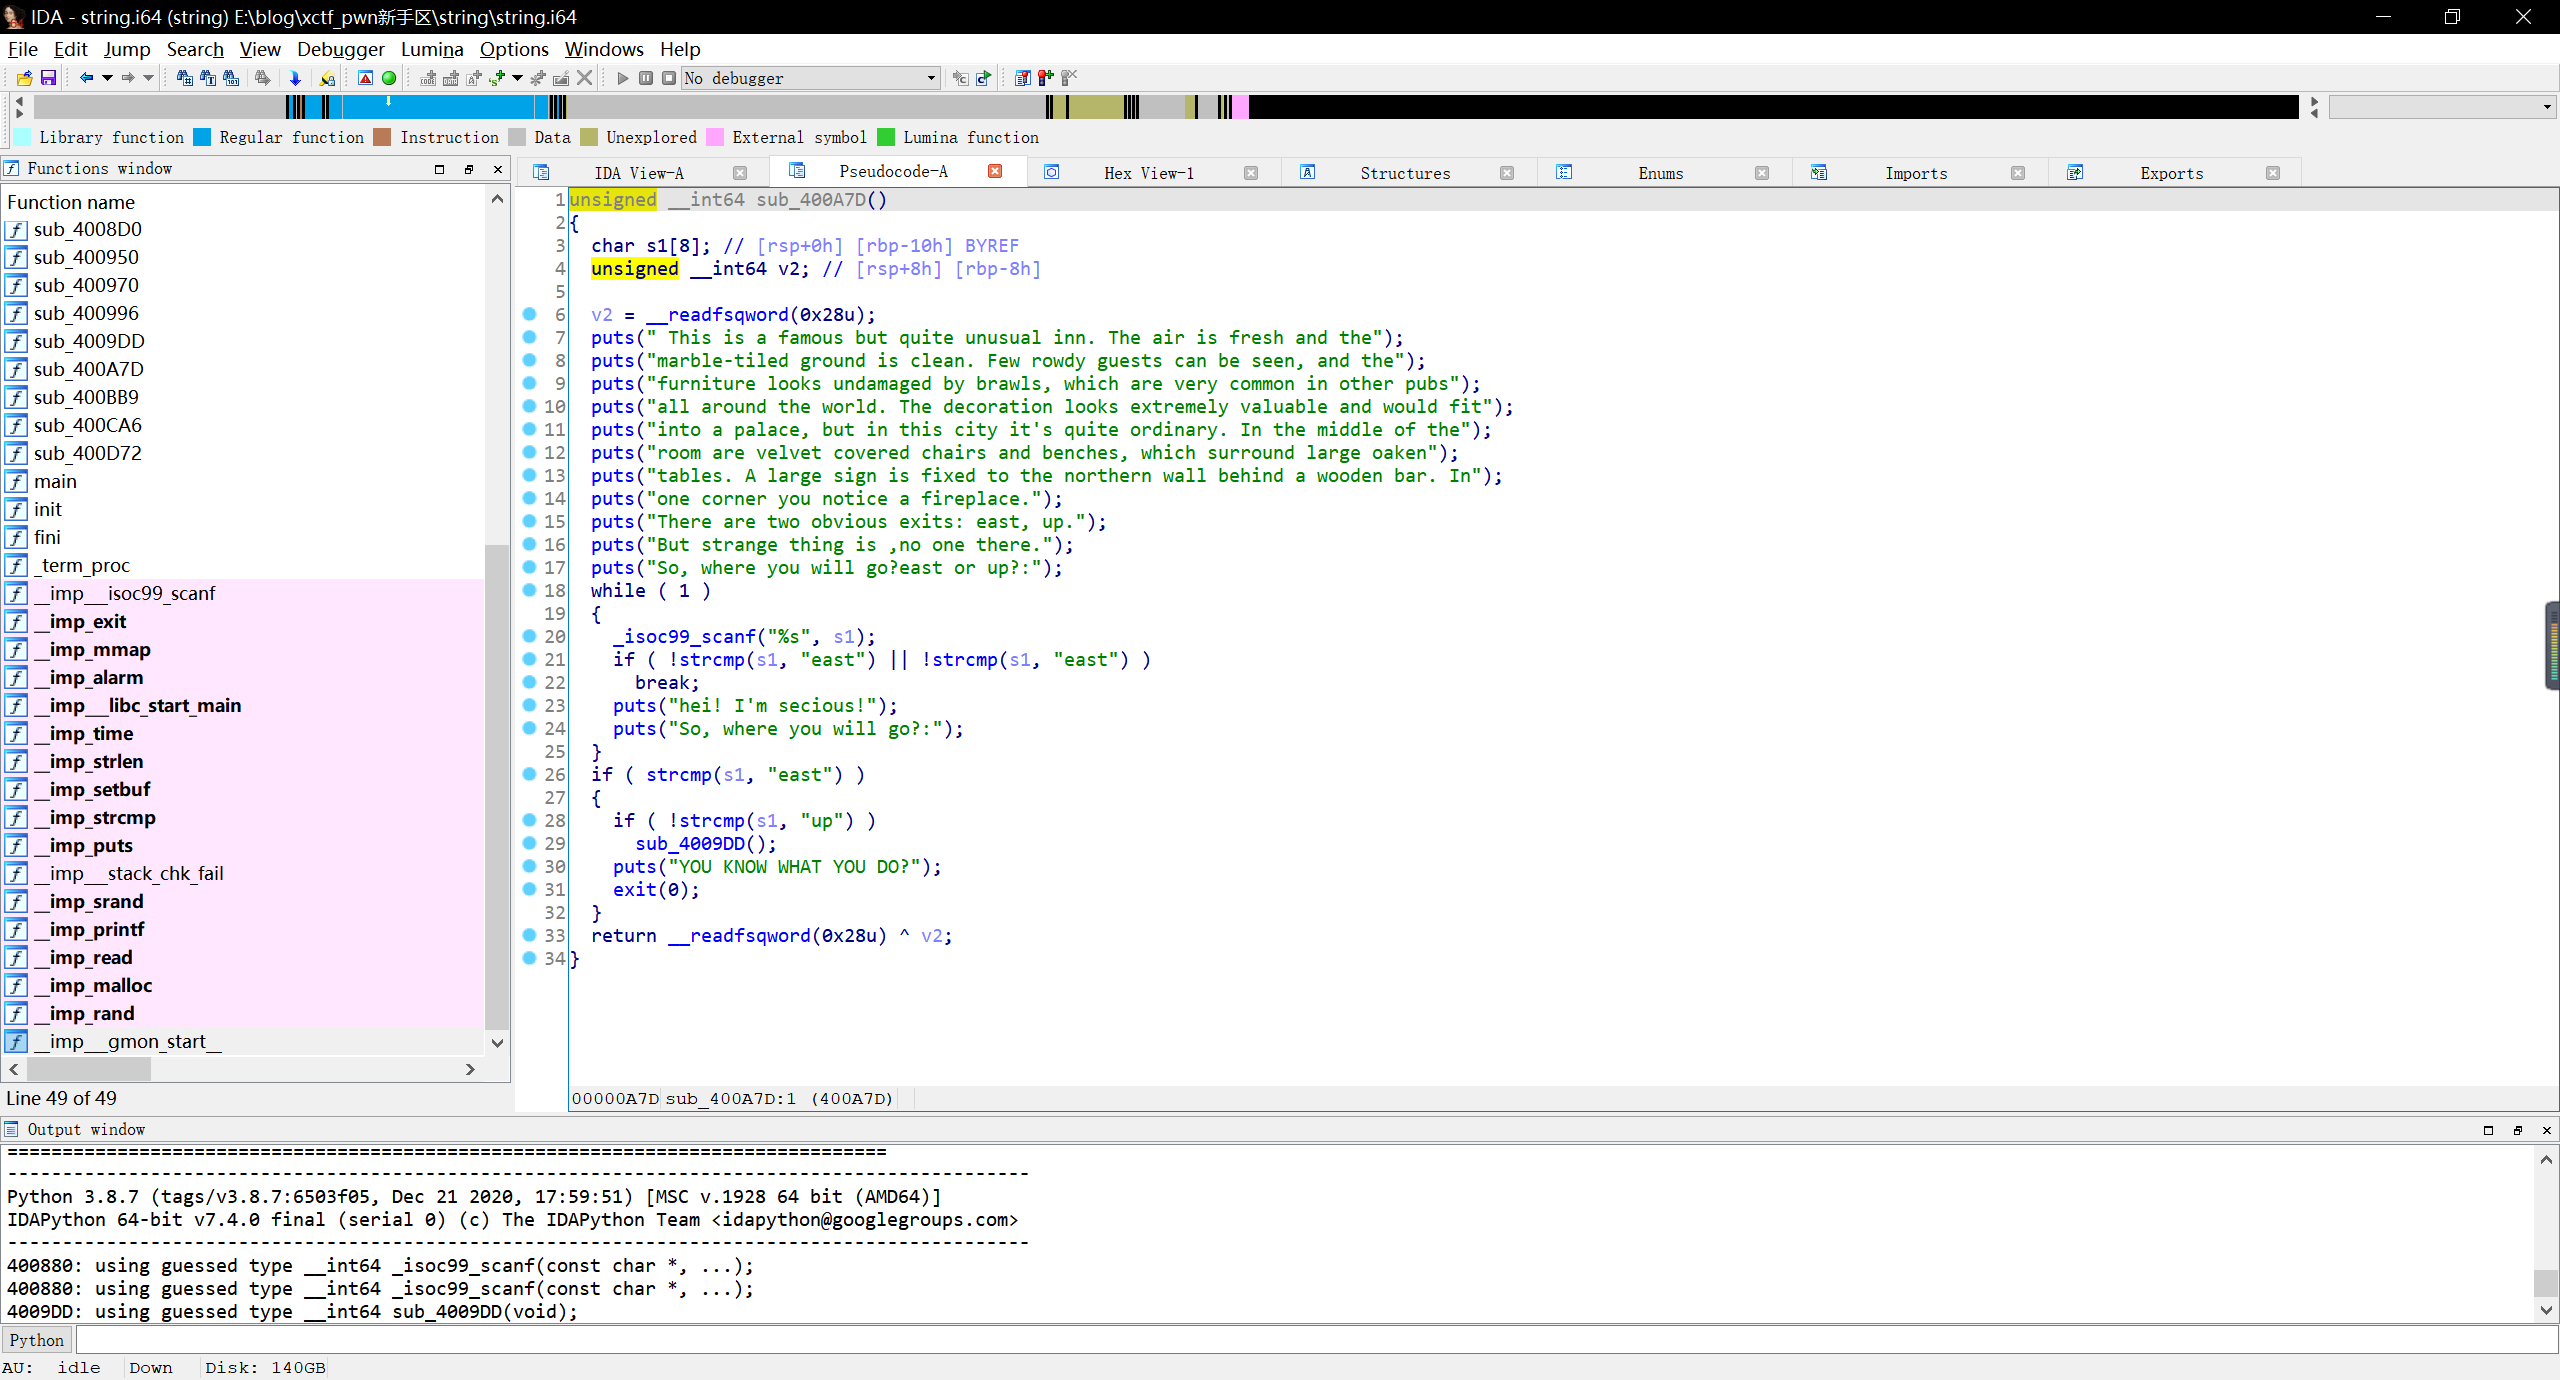Viewport: 2560px width, 1380px height.
Task: Click the red X delete toolbar icon
Action: 585,78
